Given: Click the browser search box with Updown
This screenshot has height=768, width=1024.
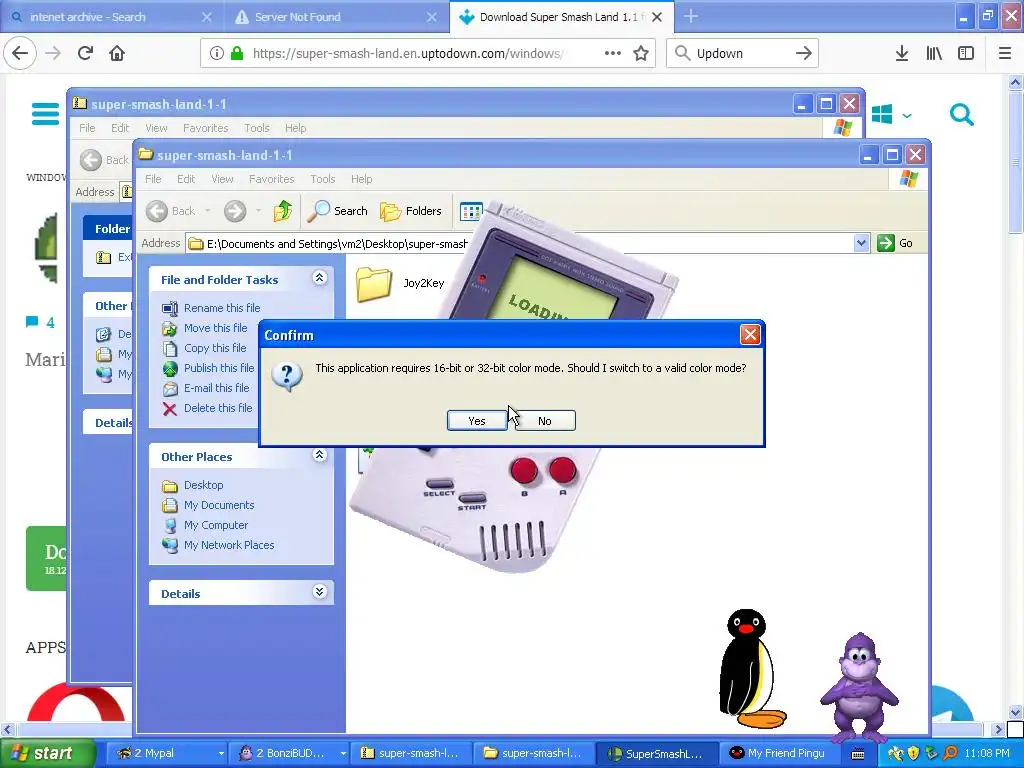Looking at the screenshot, I should [740, 54].
